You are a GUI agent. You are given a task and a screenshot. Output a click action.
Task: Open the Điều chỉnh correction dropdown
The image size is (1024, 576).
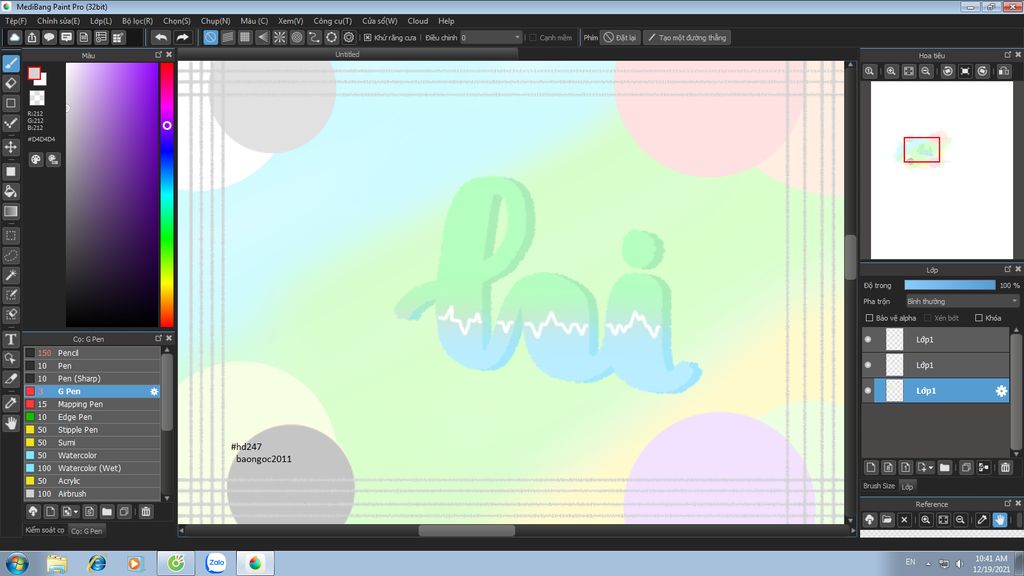click(x=490, y=37)
